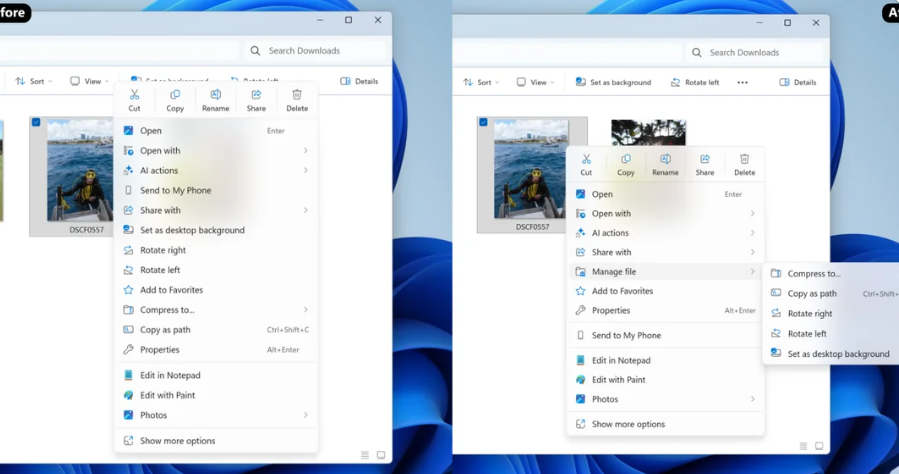Click Copy icon in left window context menu
The image size is (899, 474).
click(x=175, y=95)
